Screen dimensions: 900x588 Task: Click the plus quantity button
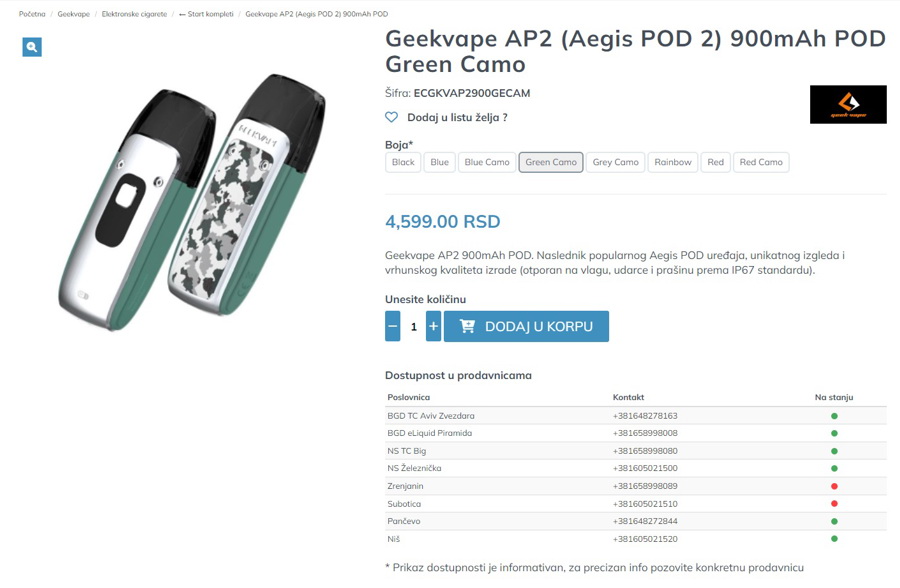pyautogui.click(x=433, y=326)
